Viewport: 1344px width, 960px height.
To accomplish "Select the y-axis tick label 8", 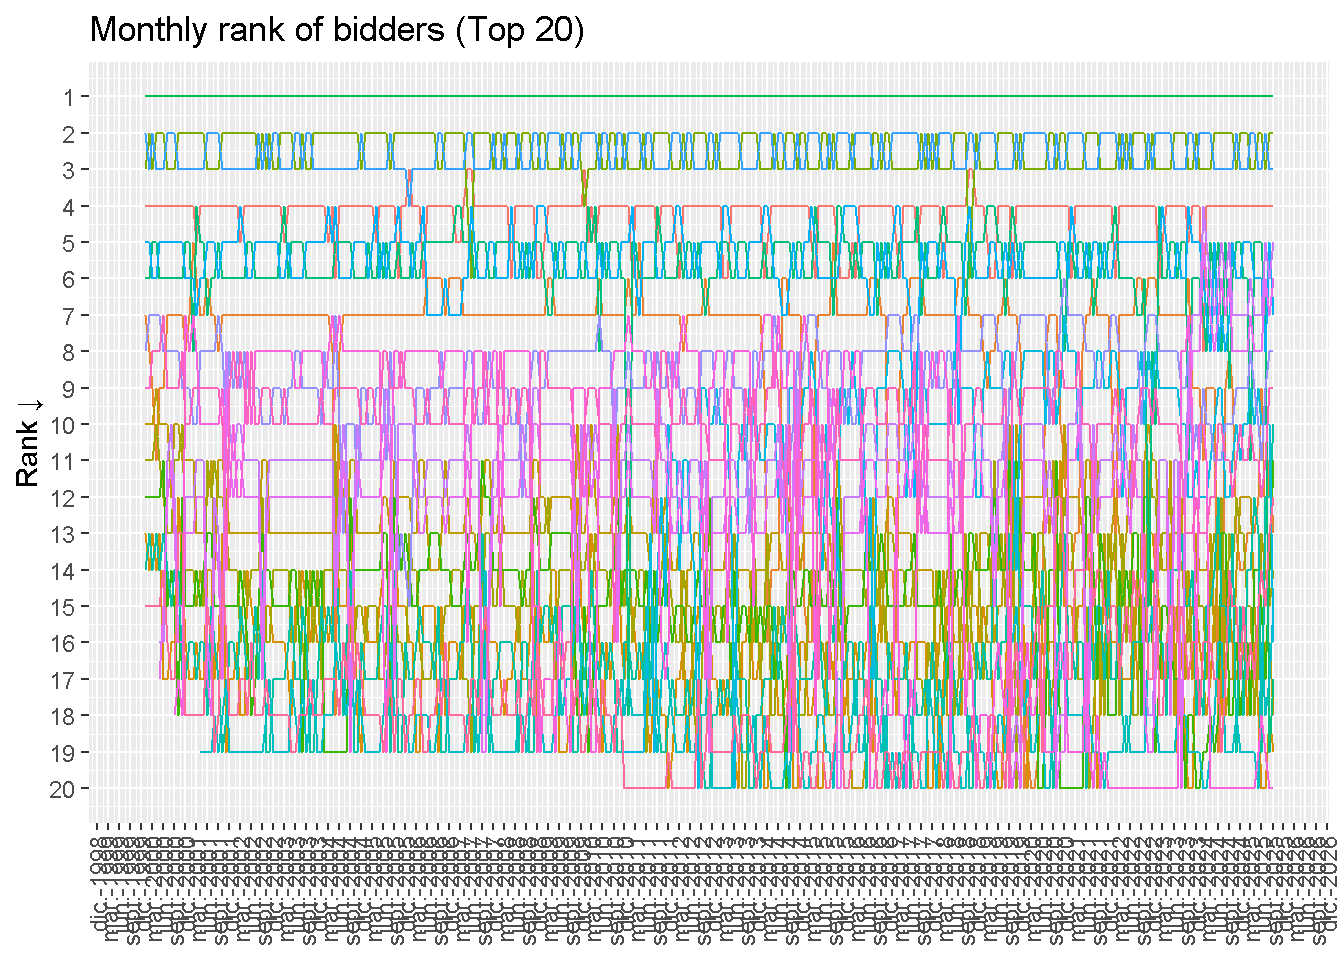I will [68, 352].
